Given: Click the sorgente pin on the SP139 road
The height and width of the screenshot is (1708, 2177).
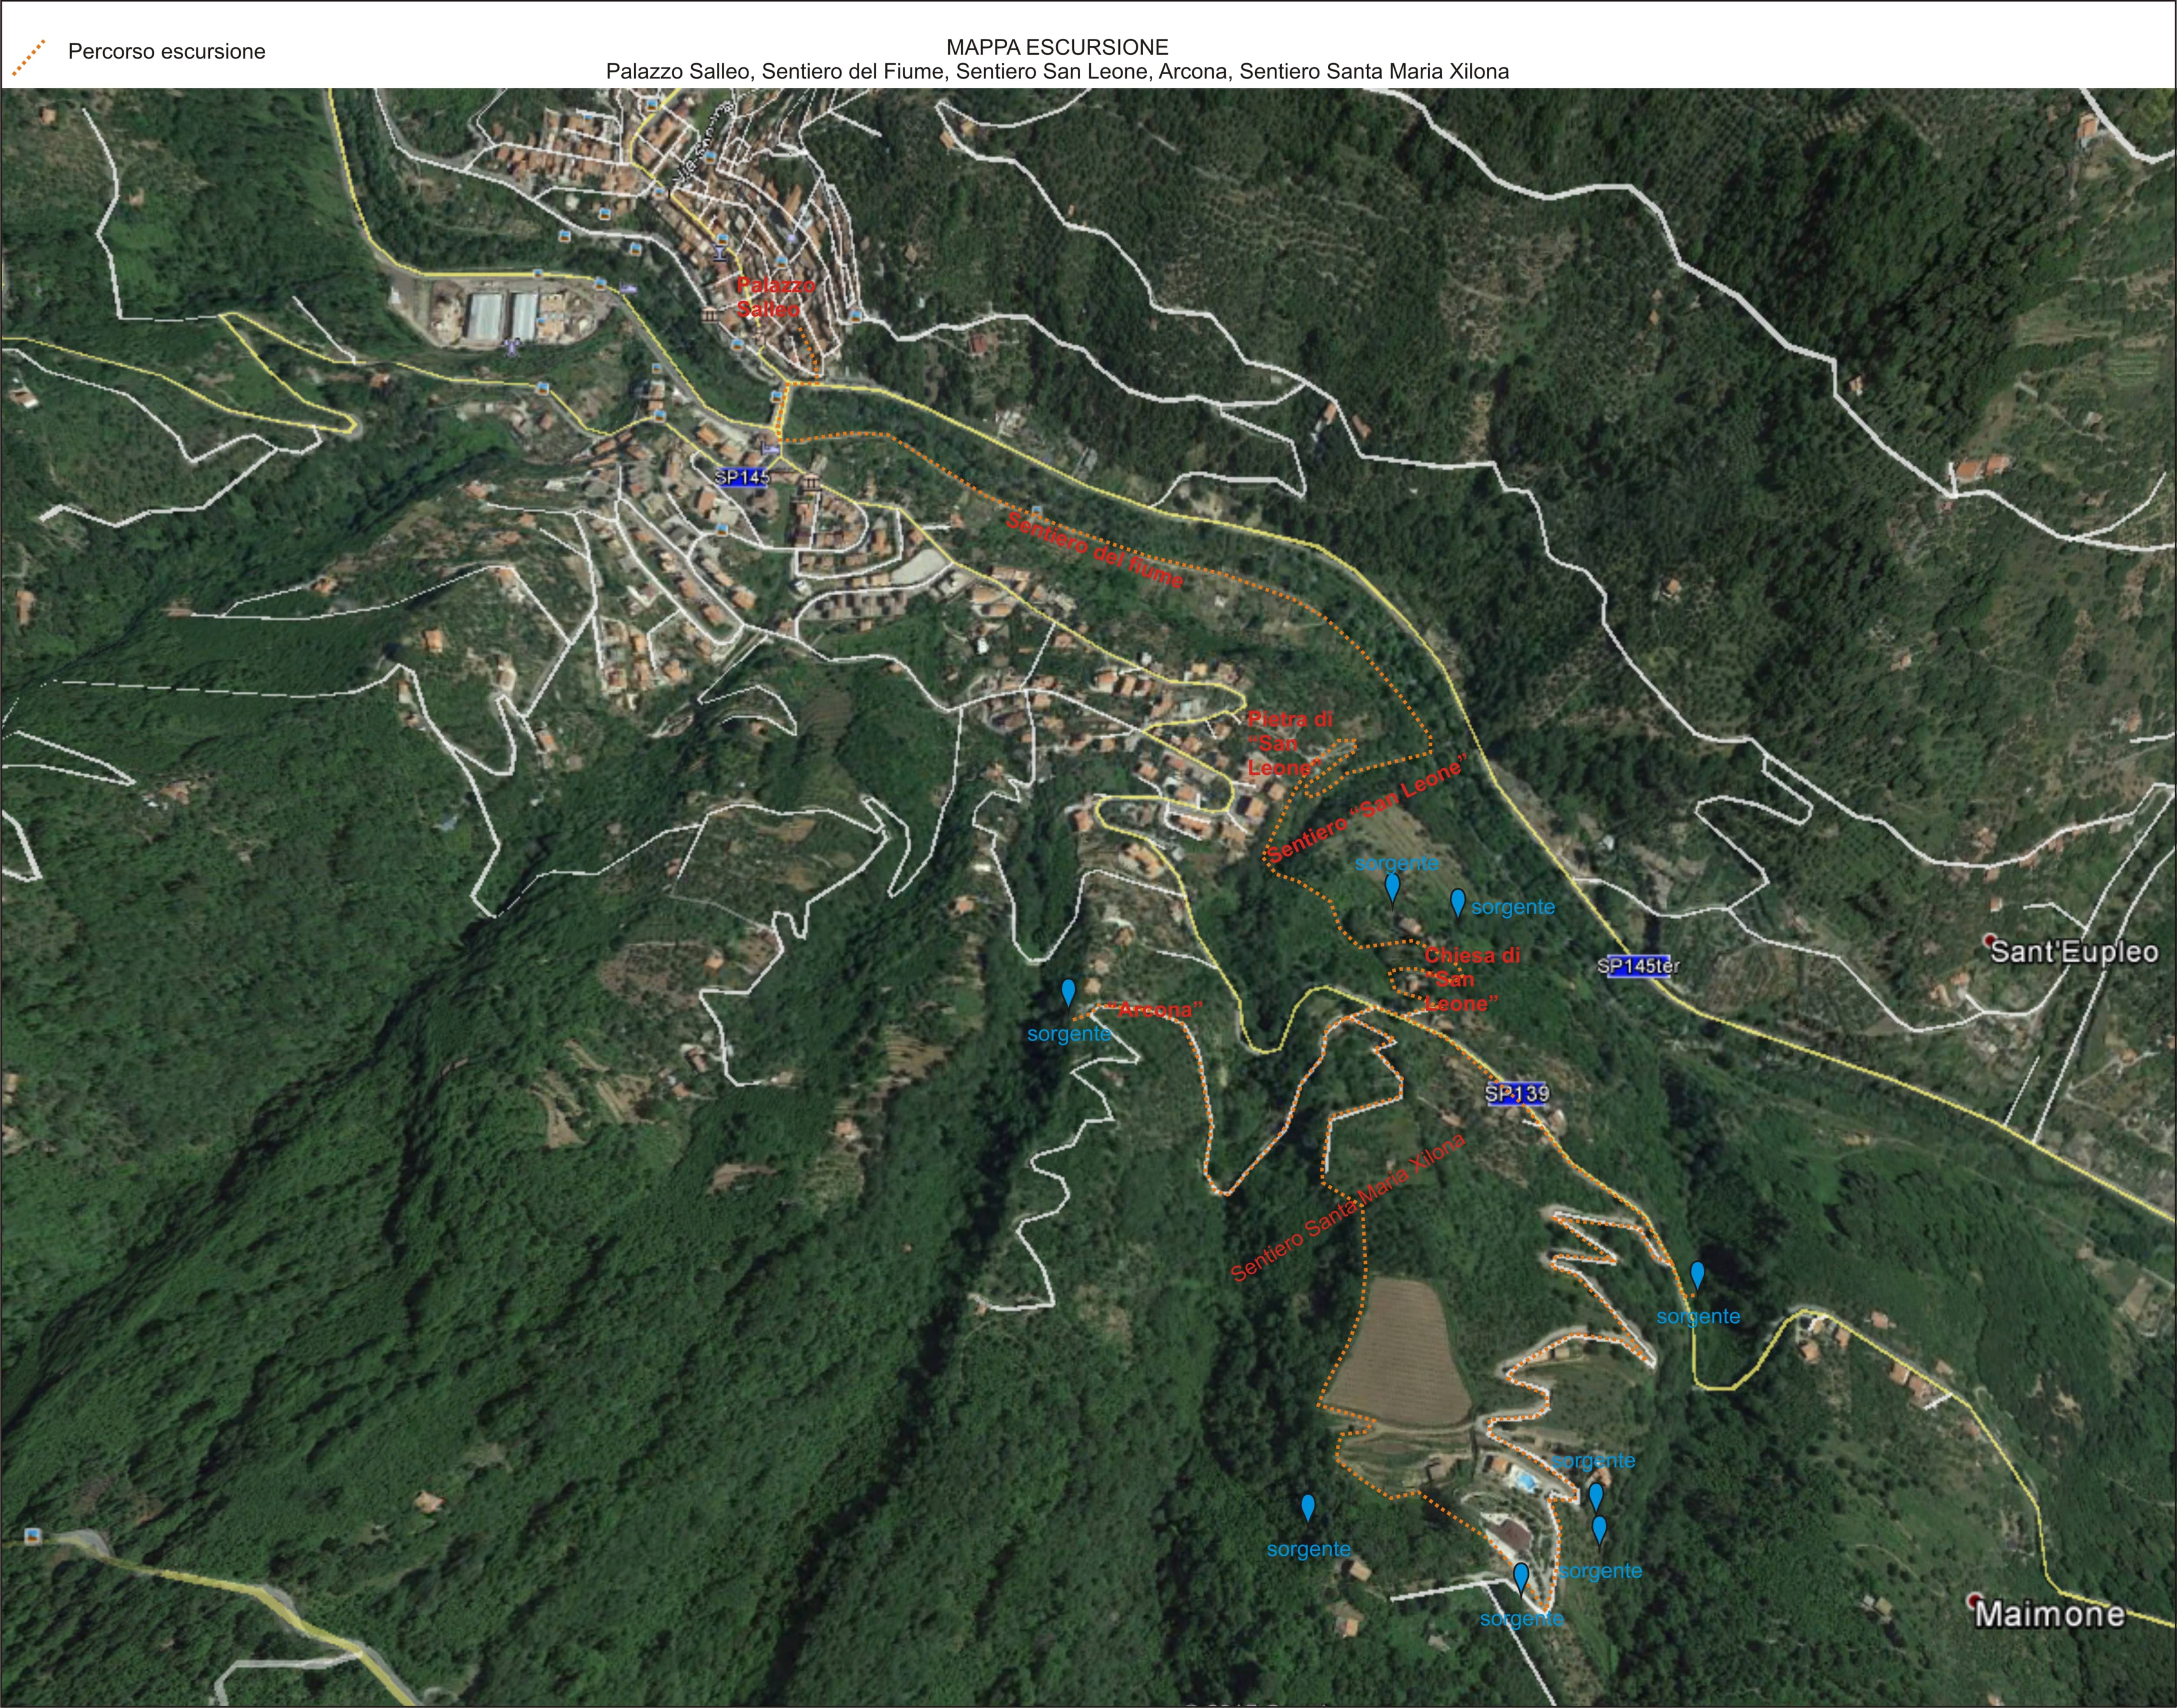Looking at the screenshot, I should [1697, 1276].
